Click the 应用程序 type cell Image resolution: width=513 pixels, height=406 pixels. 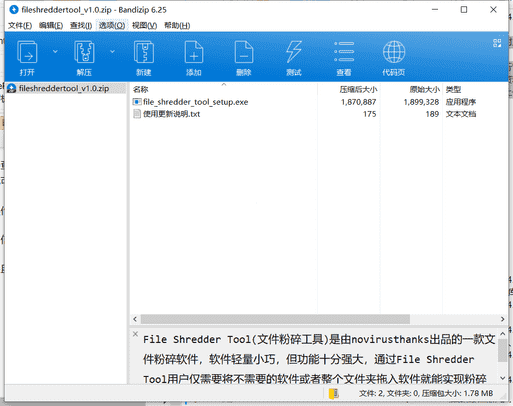461,102
